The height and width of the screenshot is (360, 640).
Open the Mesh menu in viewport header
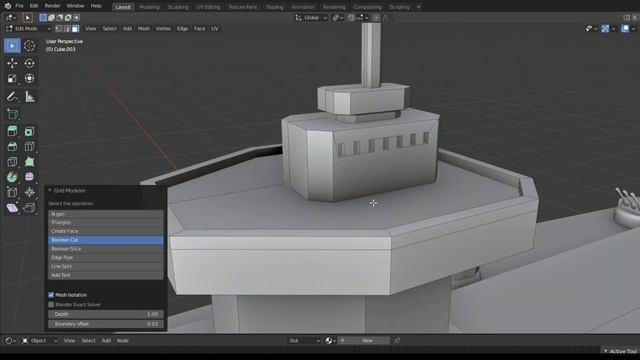[x=144, y=29]
